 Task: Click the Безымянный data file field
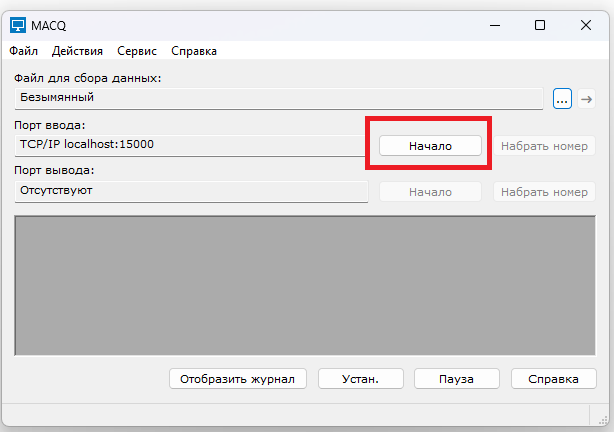coord(278,98)
